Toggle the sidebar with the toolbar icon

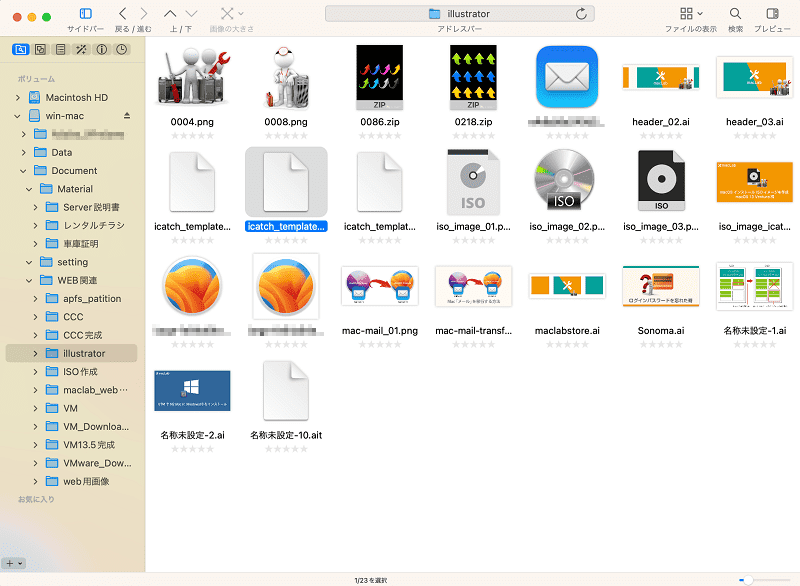click(86, 14)
